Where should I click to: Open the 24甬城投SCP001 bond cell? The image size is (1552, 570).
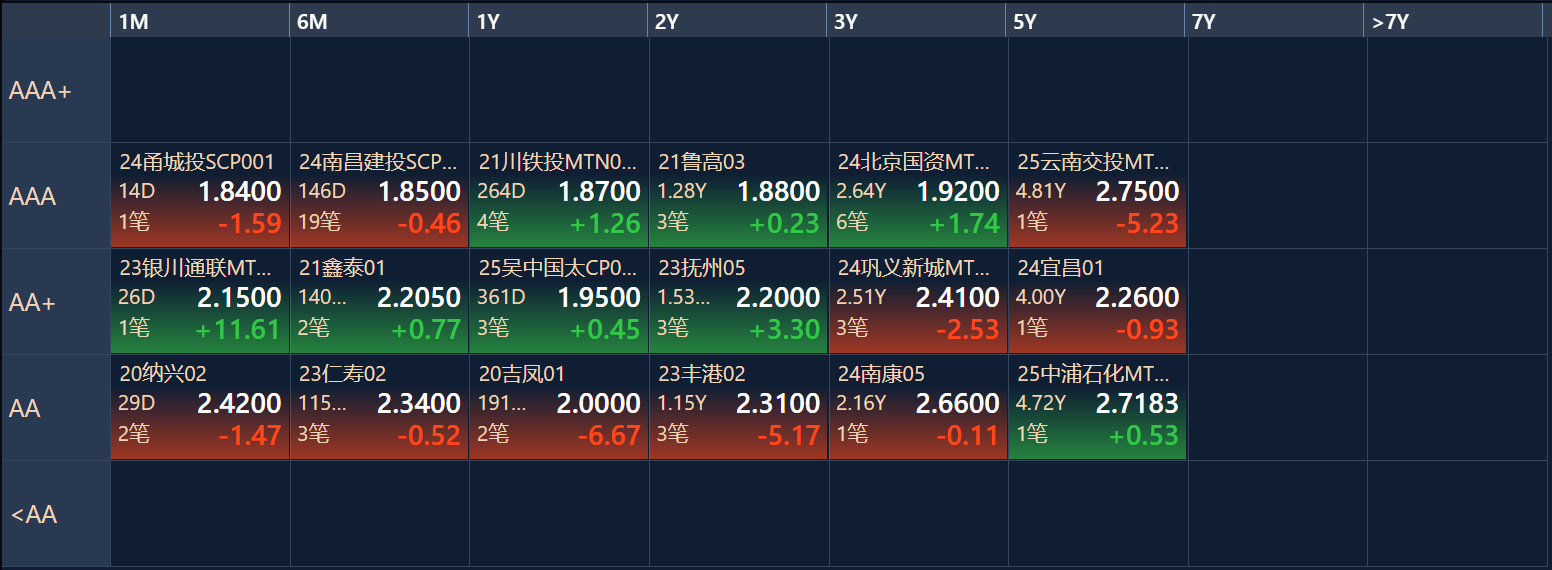point(200,196)
